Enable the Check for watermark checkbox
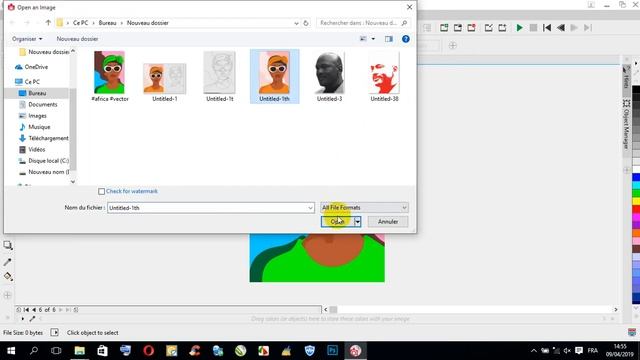The image size is (640, 360). coord(101,191)
